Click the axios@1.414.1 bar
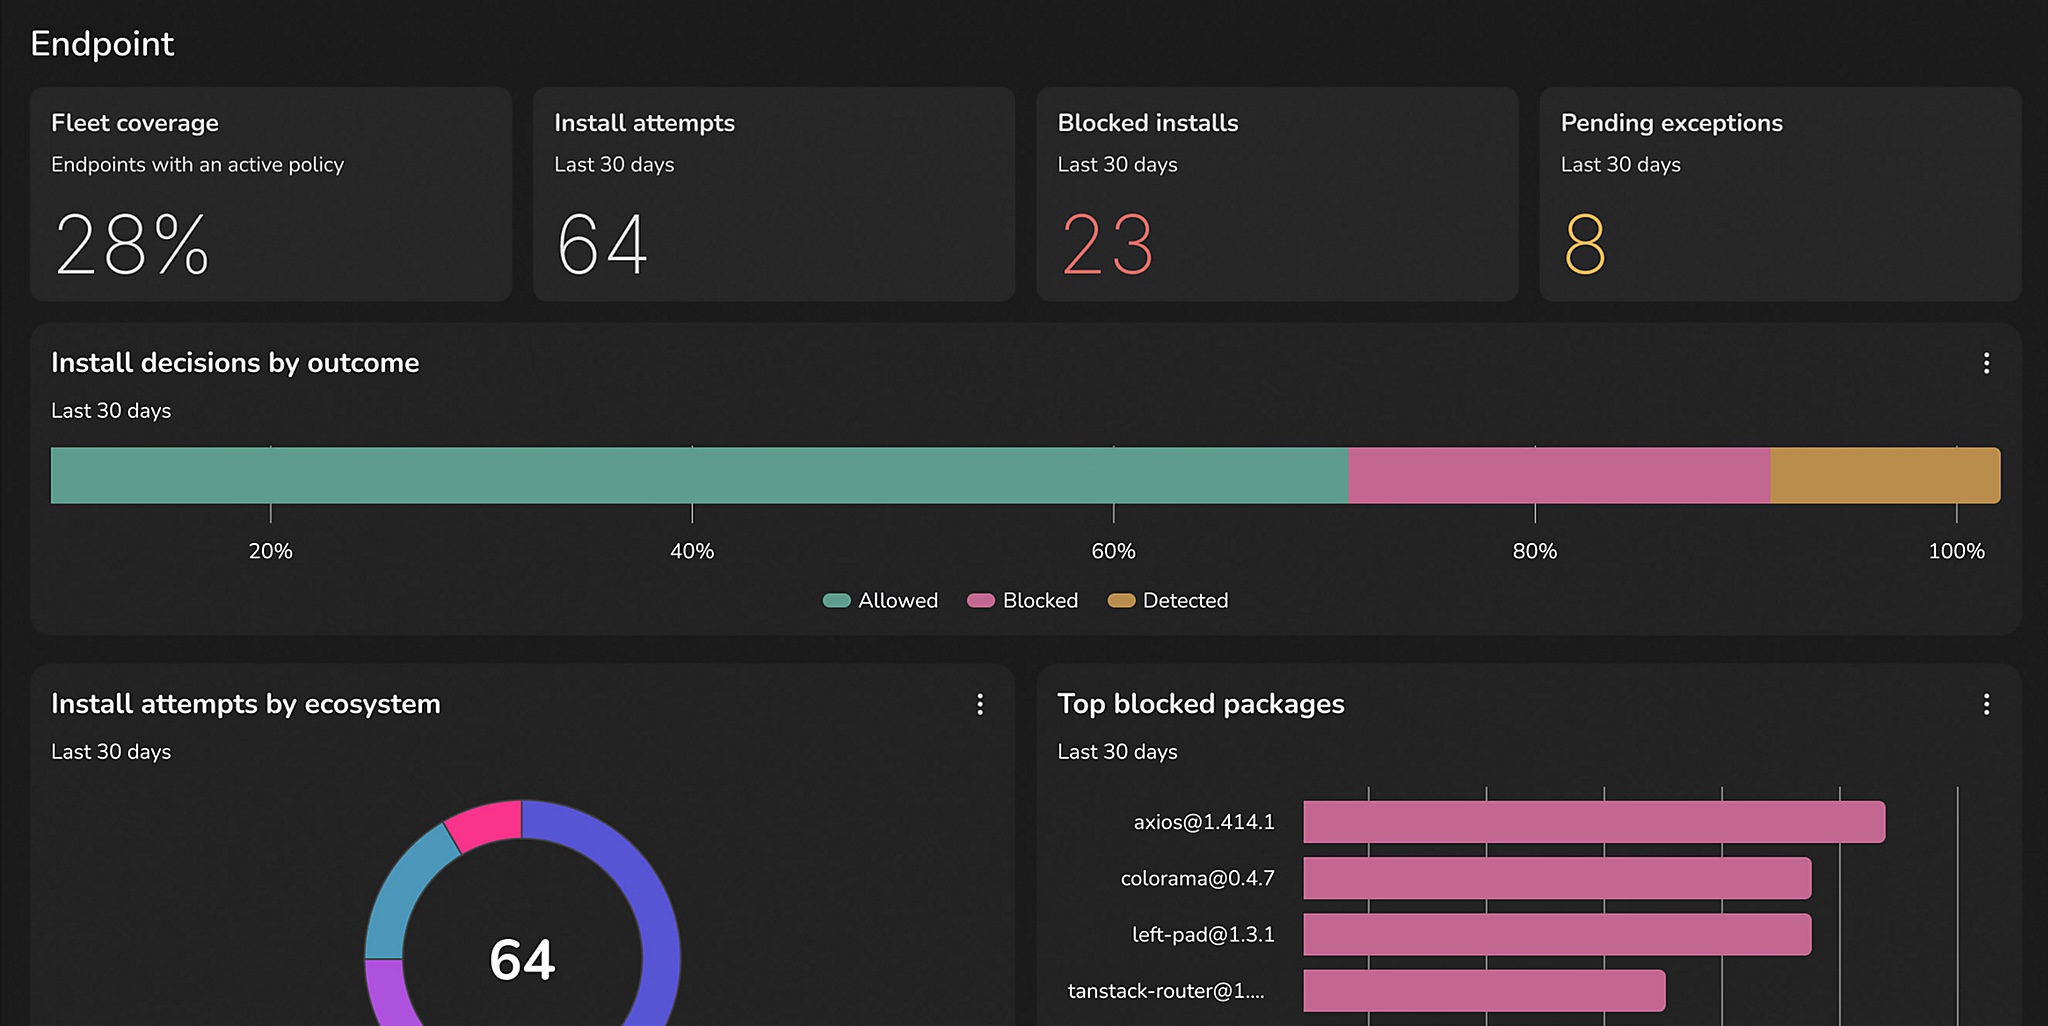 pos(1594,822)
